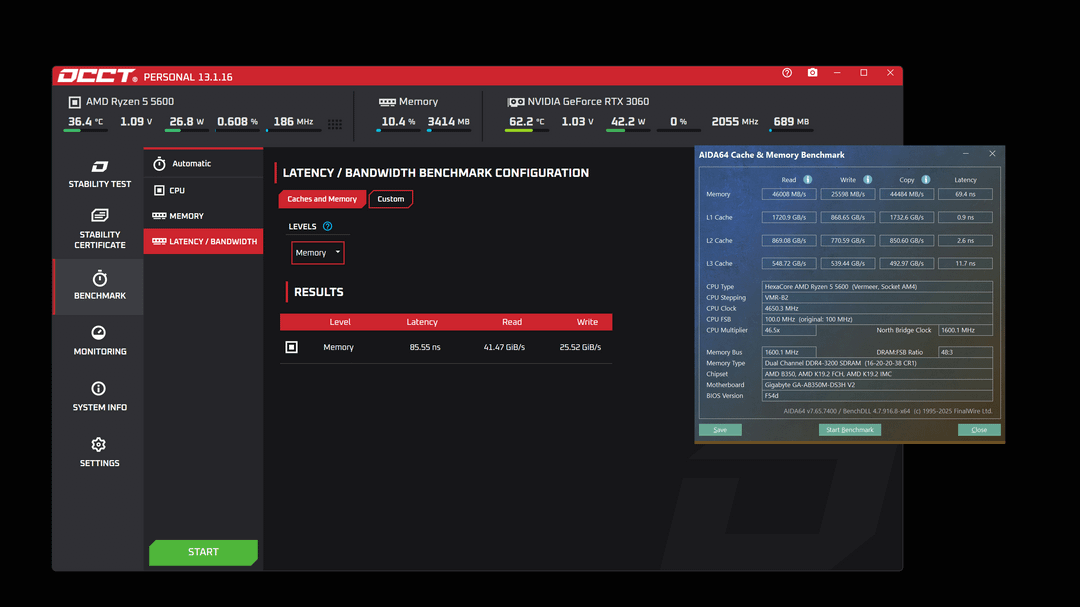Image resolution: width=1080 pixels, height=607 pixels.
Task: Select the Memory benchmark entry
Action: tap(203, 216)
